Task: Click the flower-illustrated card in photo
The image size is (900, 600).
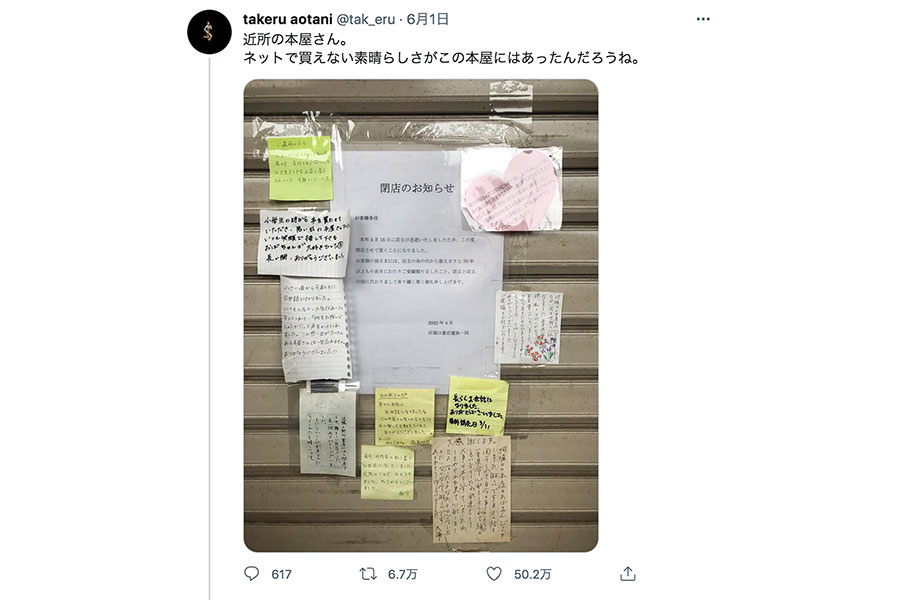Action: tap(528, 327)
